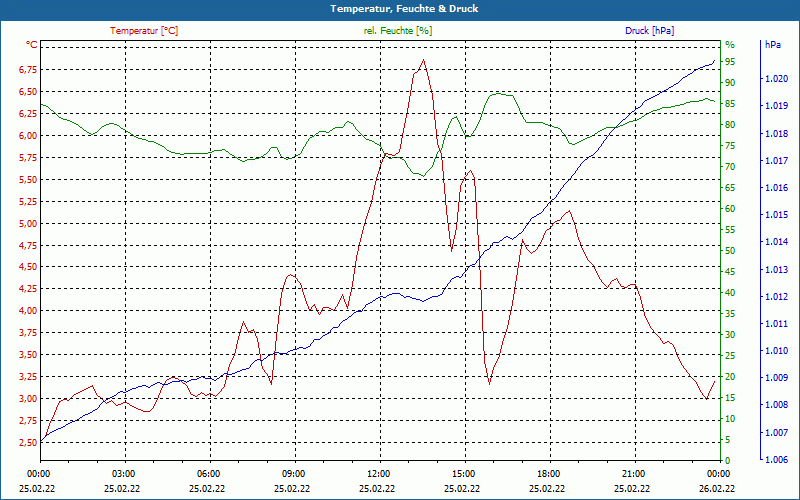Click the 15:00 time axis label

[463, 473]
